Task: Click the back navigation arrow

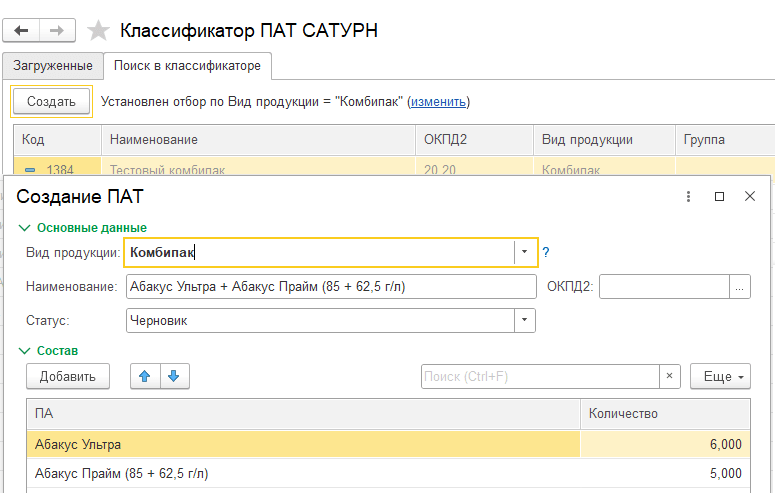Action: click(x=22, y=30)
